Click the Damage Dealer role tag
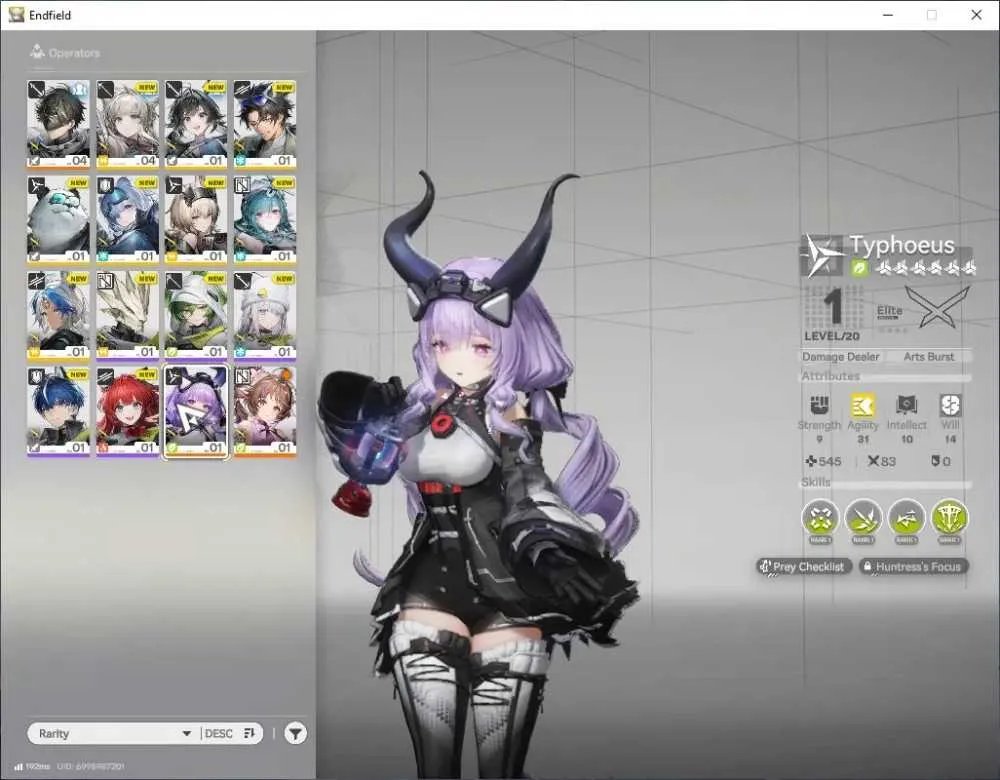This screenshot has width=1000, height=780. coord(841,357)
